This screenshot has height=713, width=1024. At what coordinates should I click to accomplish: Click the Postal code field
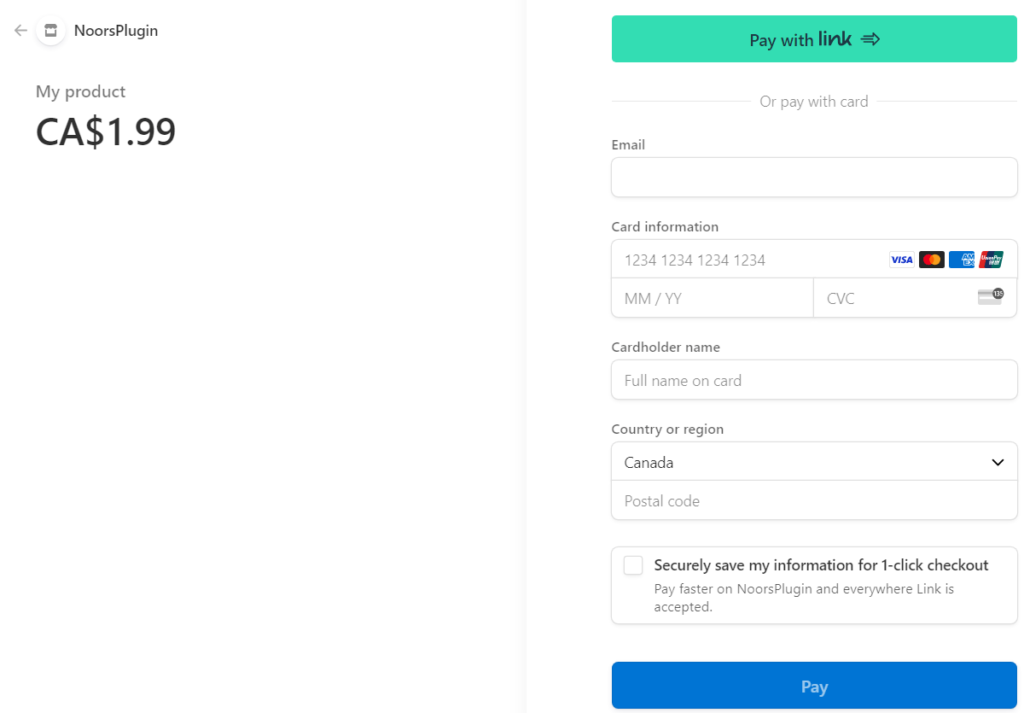pyautogui.click(x=814, y=500)
